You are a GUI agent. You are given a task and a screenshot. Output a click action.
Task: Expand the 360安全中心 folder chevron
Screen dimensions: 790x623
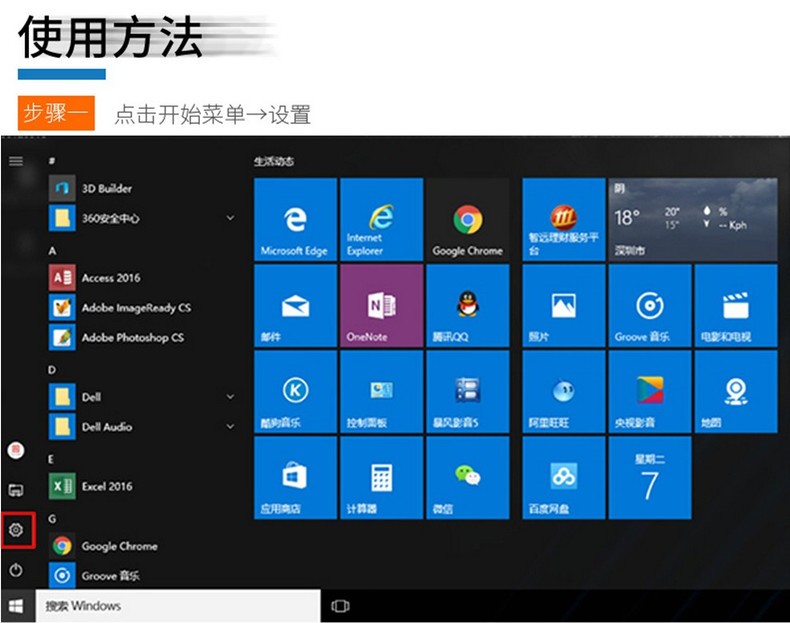(x=230, y=218)
